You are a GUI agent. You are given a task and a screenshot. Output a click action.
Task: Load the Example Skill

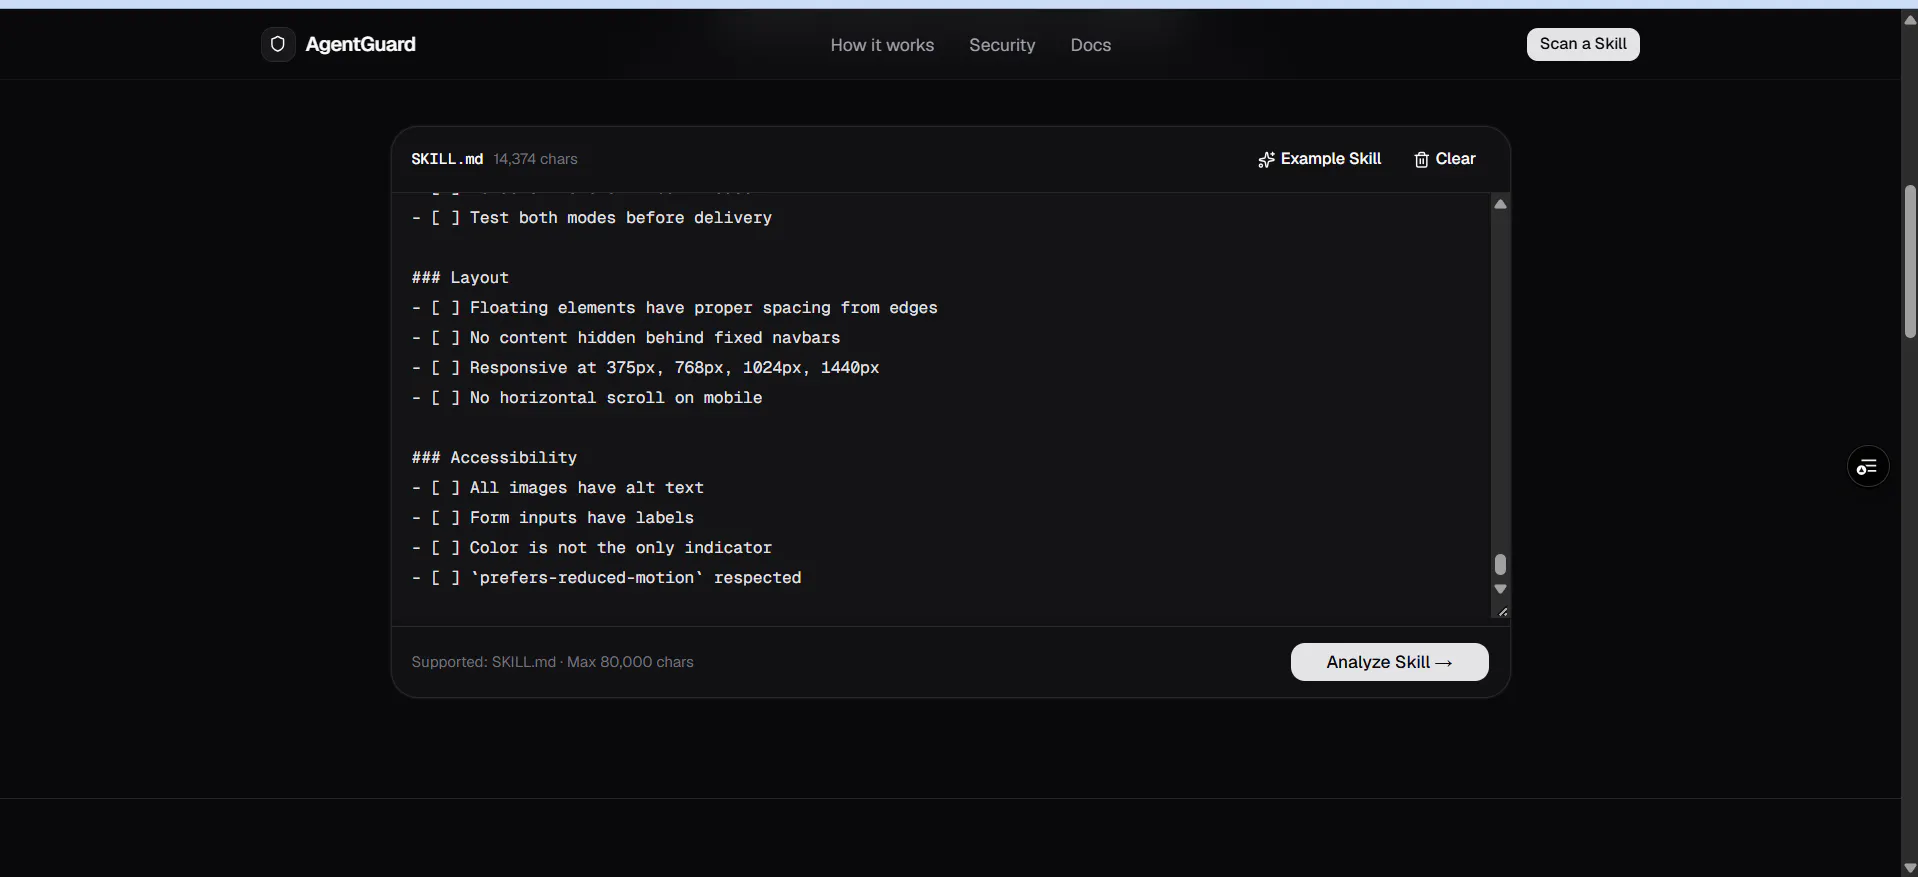[1319, 159]
